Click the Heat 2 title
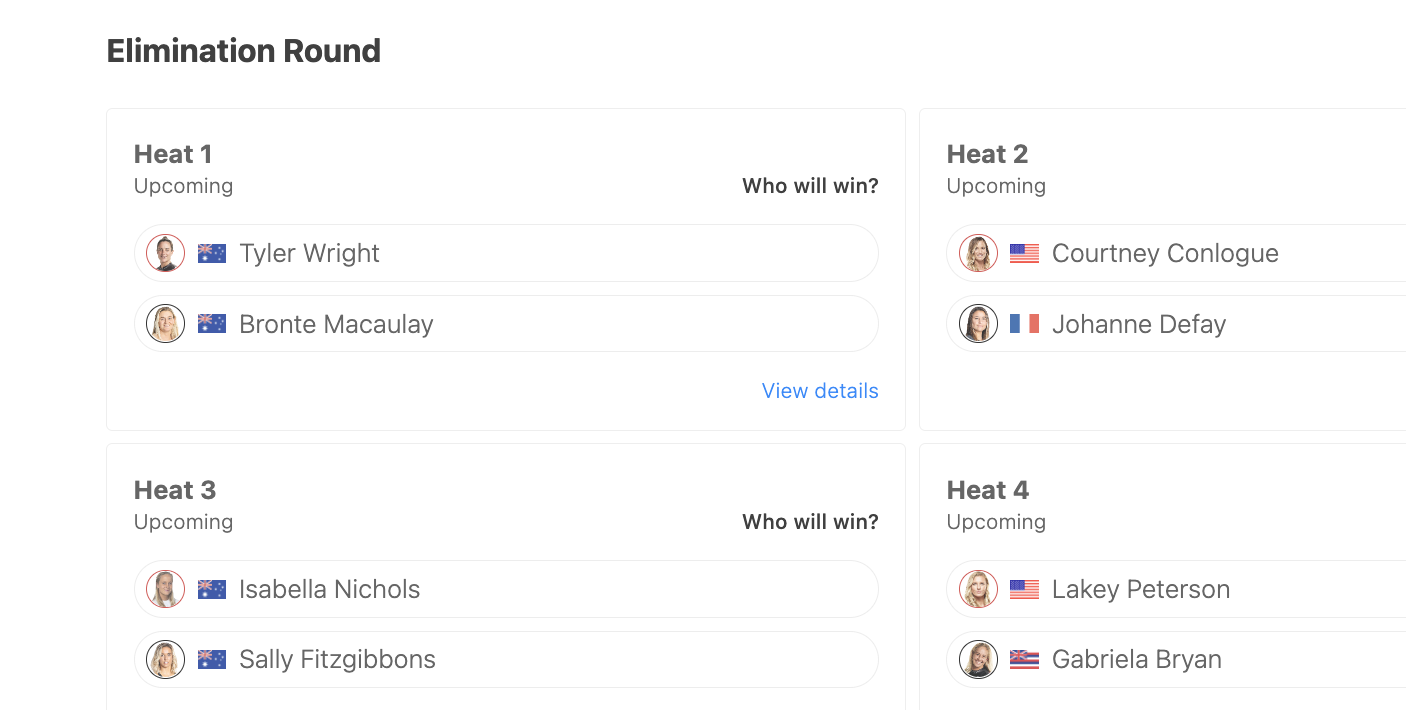The height and width of the screenshot is (710, 1406). click(987, 154)
